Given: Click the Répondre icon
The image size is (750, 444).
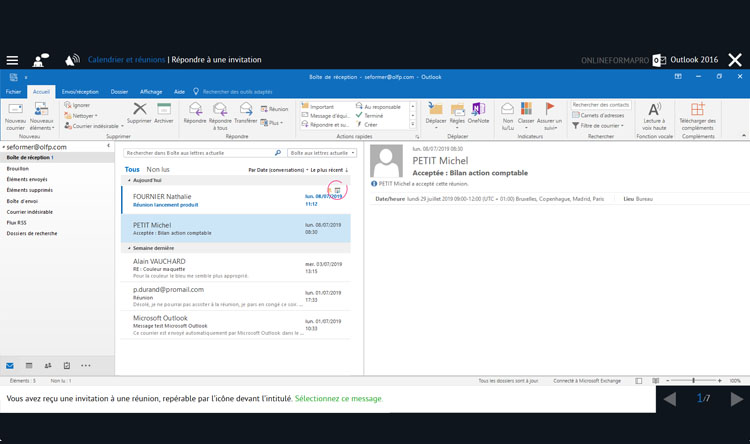Looking at the screenshot, I should point(195,109).
